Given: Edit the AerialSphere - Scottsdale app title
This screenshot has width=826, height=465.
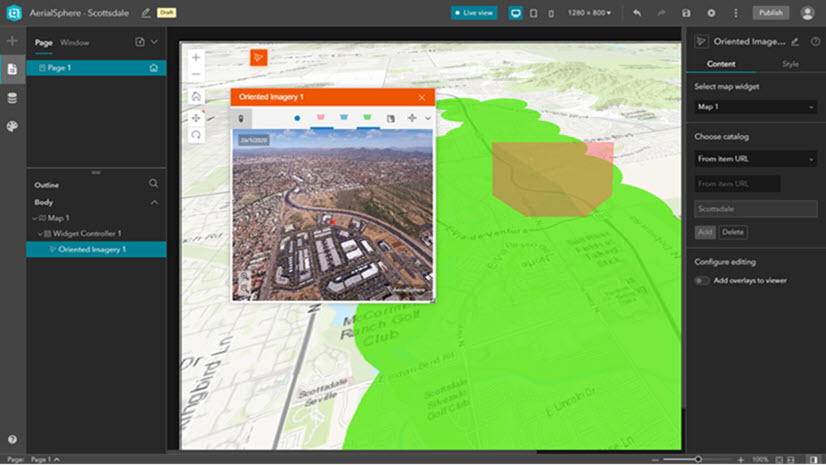Looking at the screenshot, I should (146, 13).
